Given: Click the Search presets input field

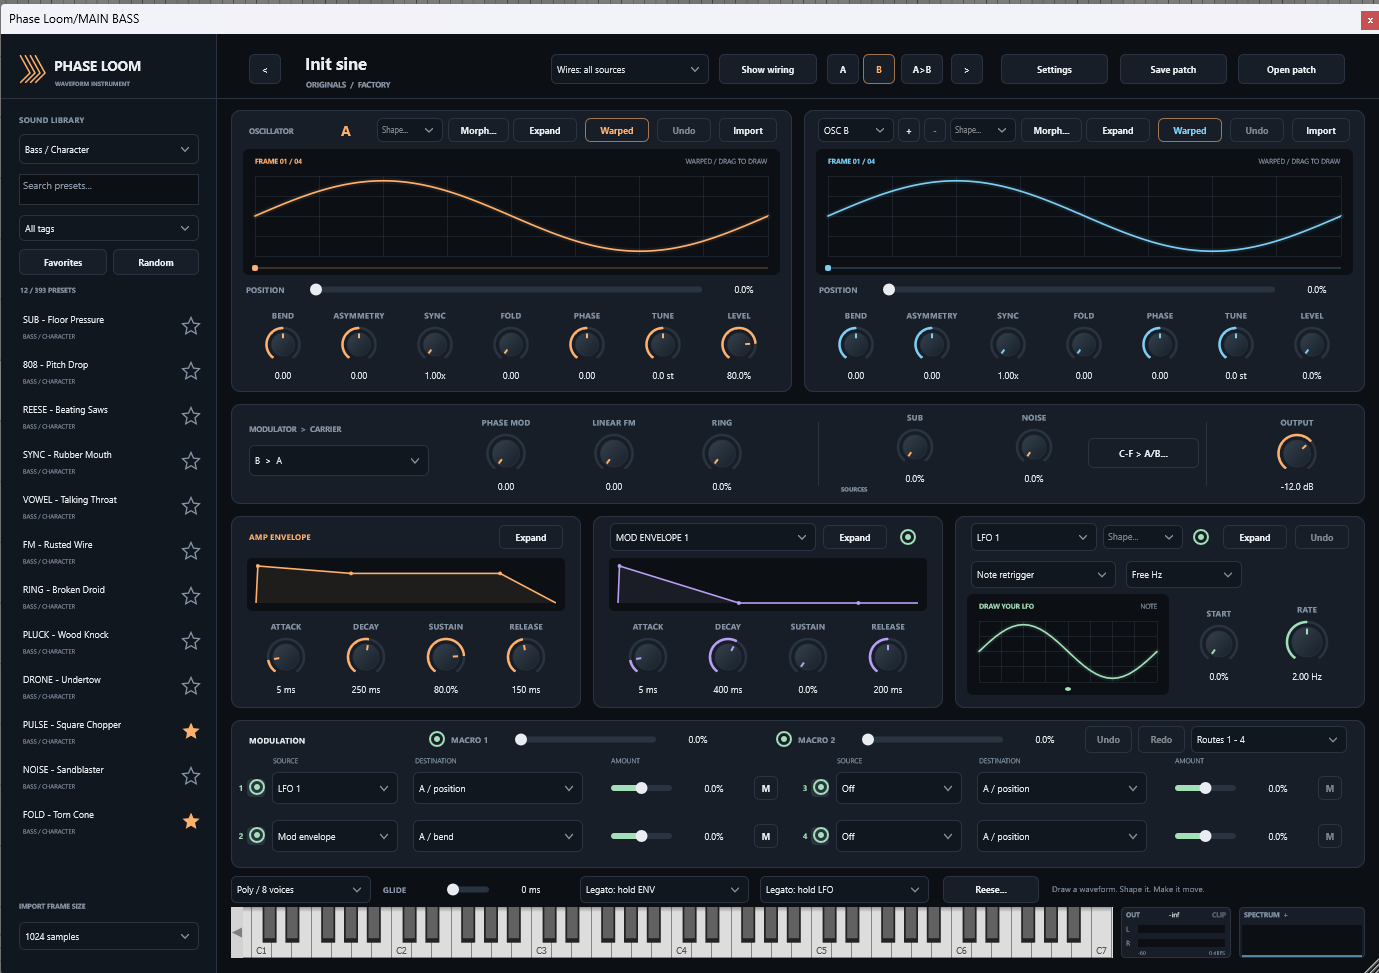Looking at the screenshot, I should [x=108, y=190].
